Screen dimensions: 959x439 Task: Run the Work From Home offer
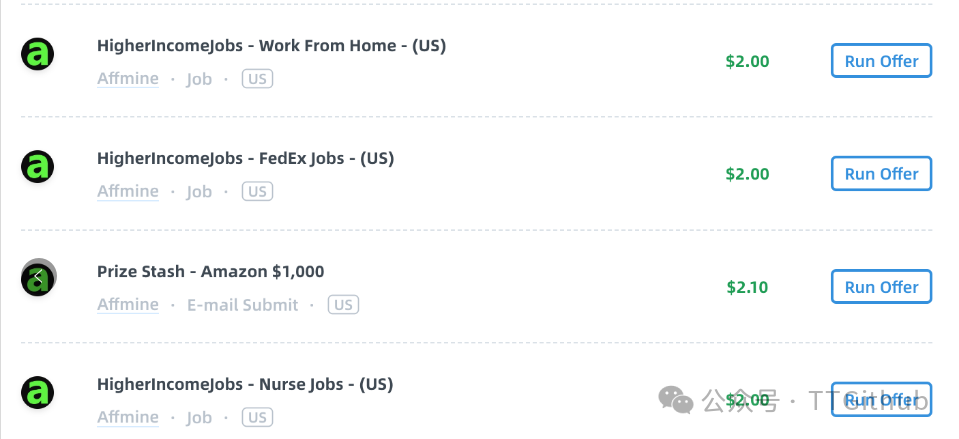(x=881, y=61)
